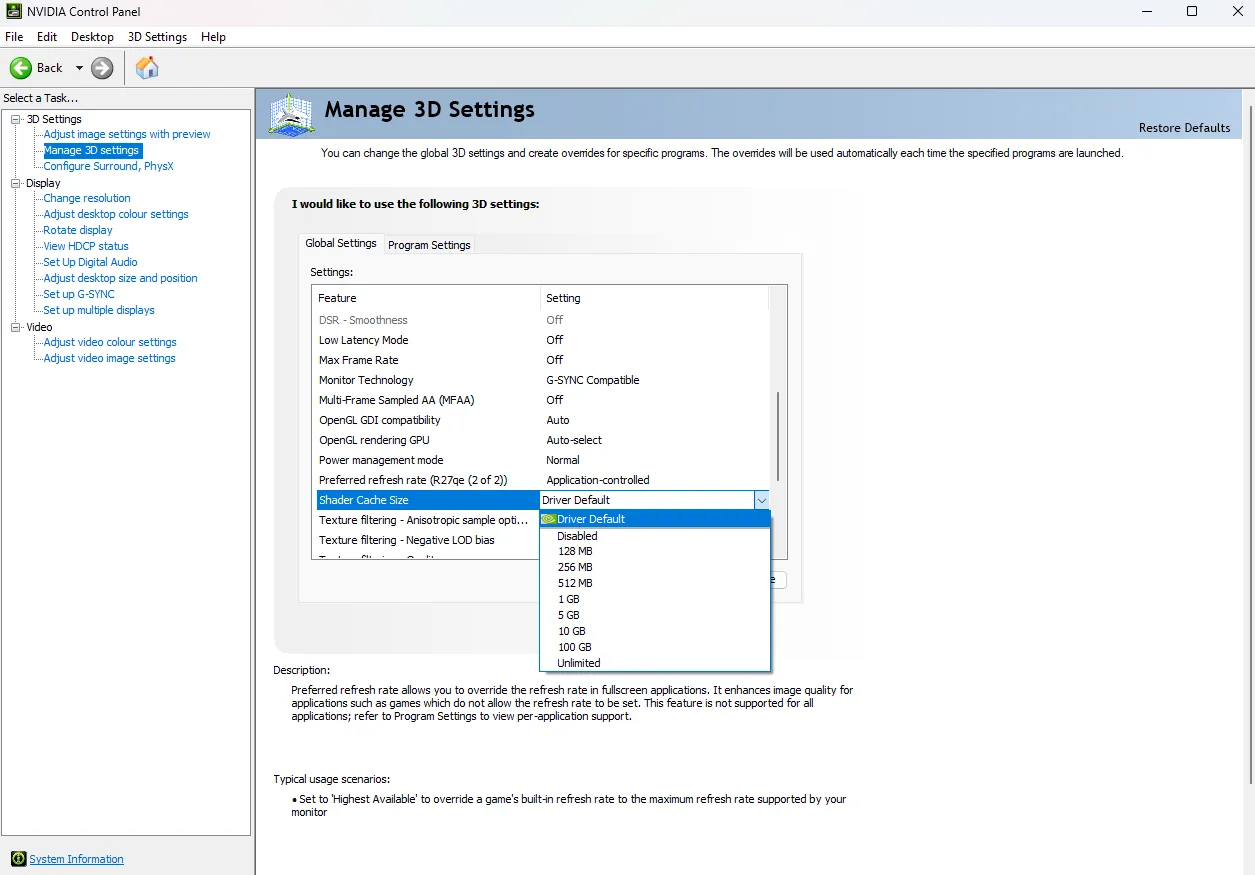
Task: Click the Forward arrow icon in toolbar
Action: [102, 68]
